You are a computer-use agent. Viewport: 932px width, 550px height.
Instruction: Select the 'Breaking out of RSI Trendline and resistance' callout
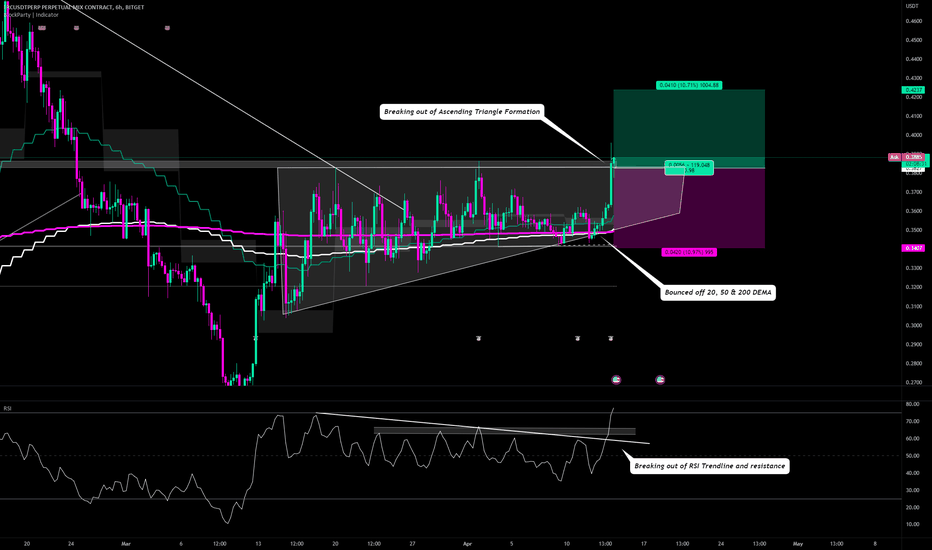click(710, 466)
